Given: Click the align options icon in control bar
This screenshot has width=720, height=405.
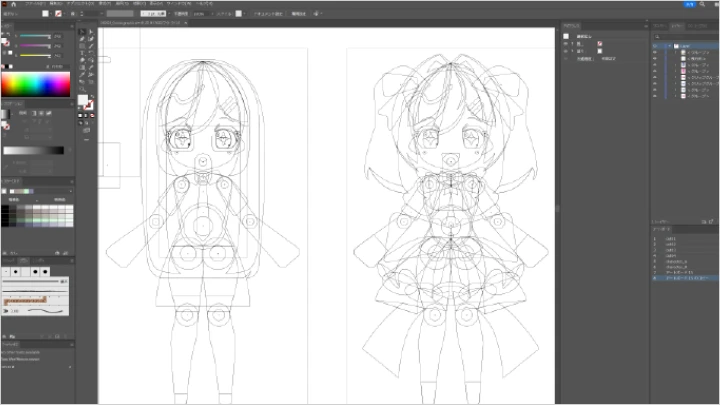Looking at the screenshot, I should 317,14.
